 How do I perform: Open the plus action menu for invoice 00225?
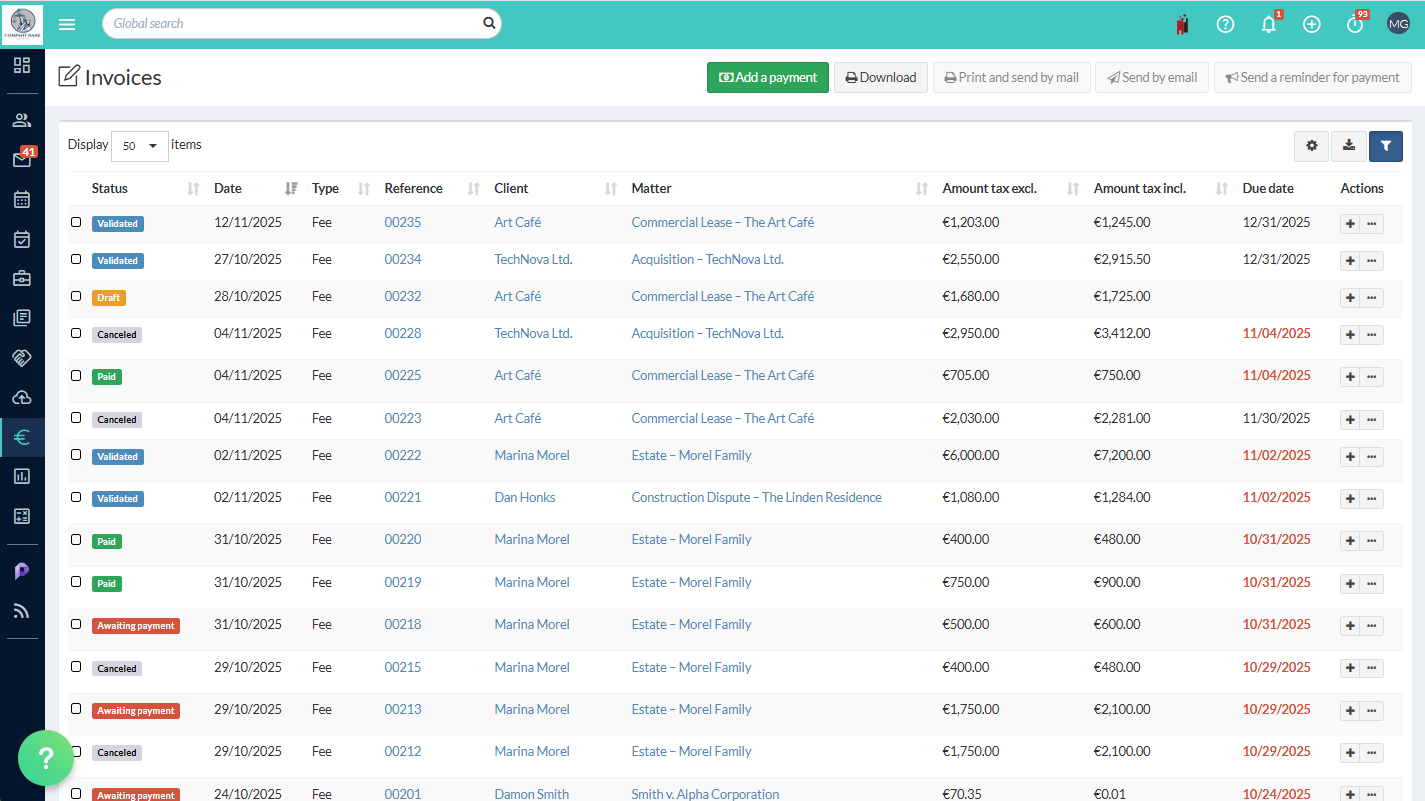[1350, 377]
